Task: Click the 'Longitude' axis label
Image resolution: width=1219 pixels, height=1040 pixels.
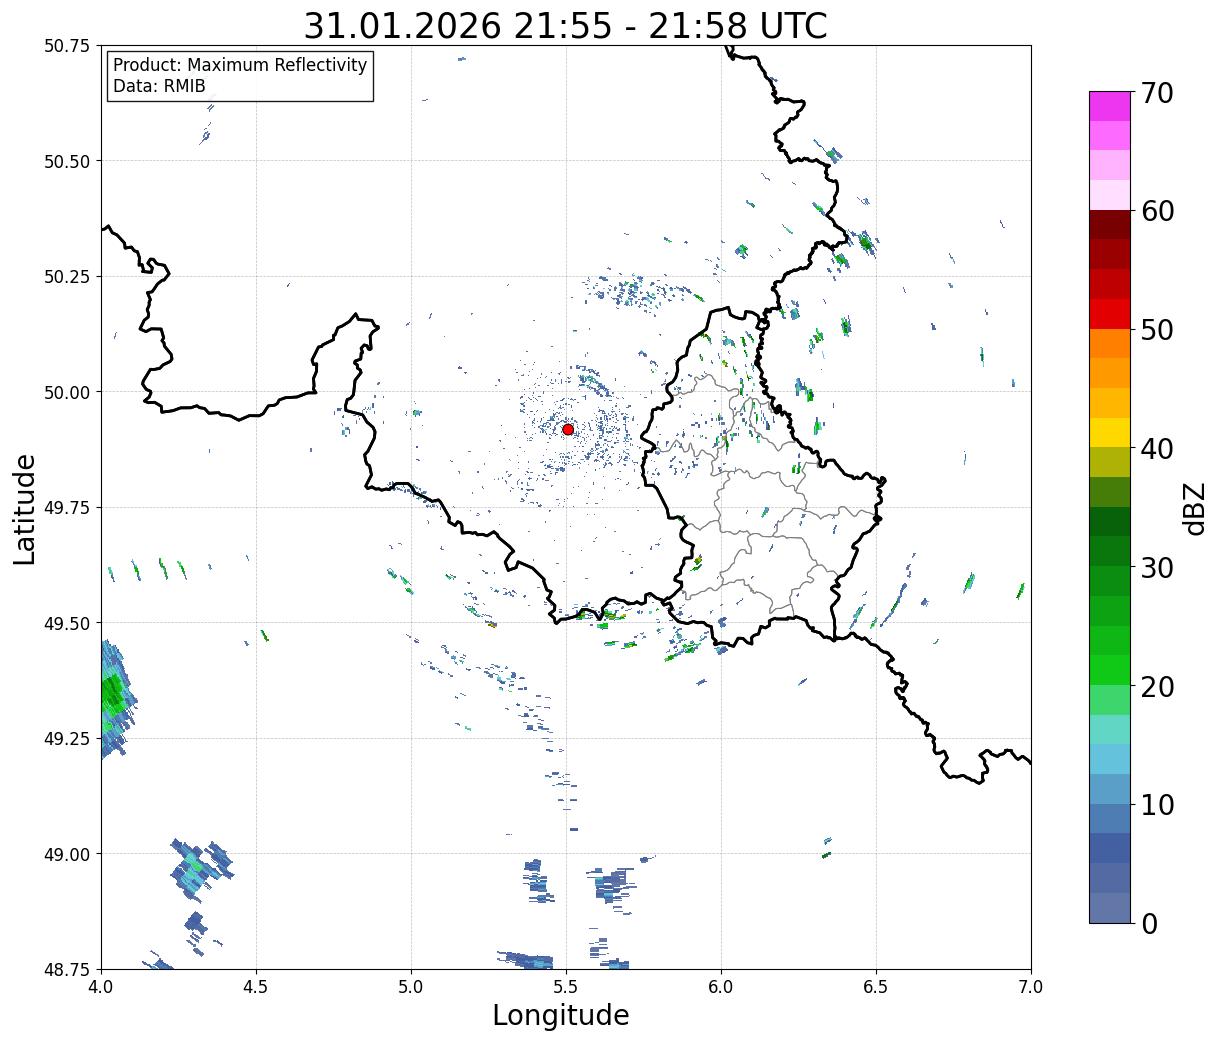Action: click(x=561, y=1015)
